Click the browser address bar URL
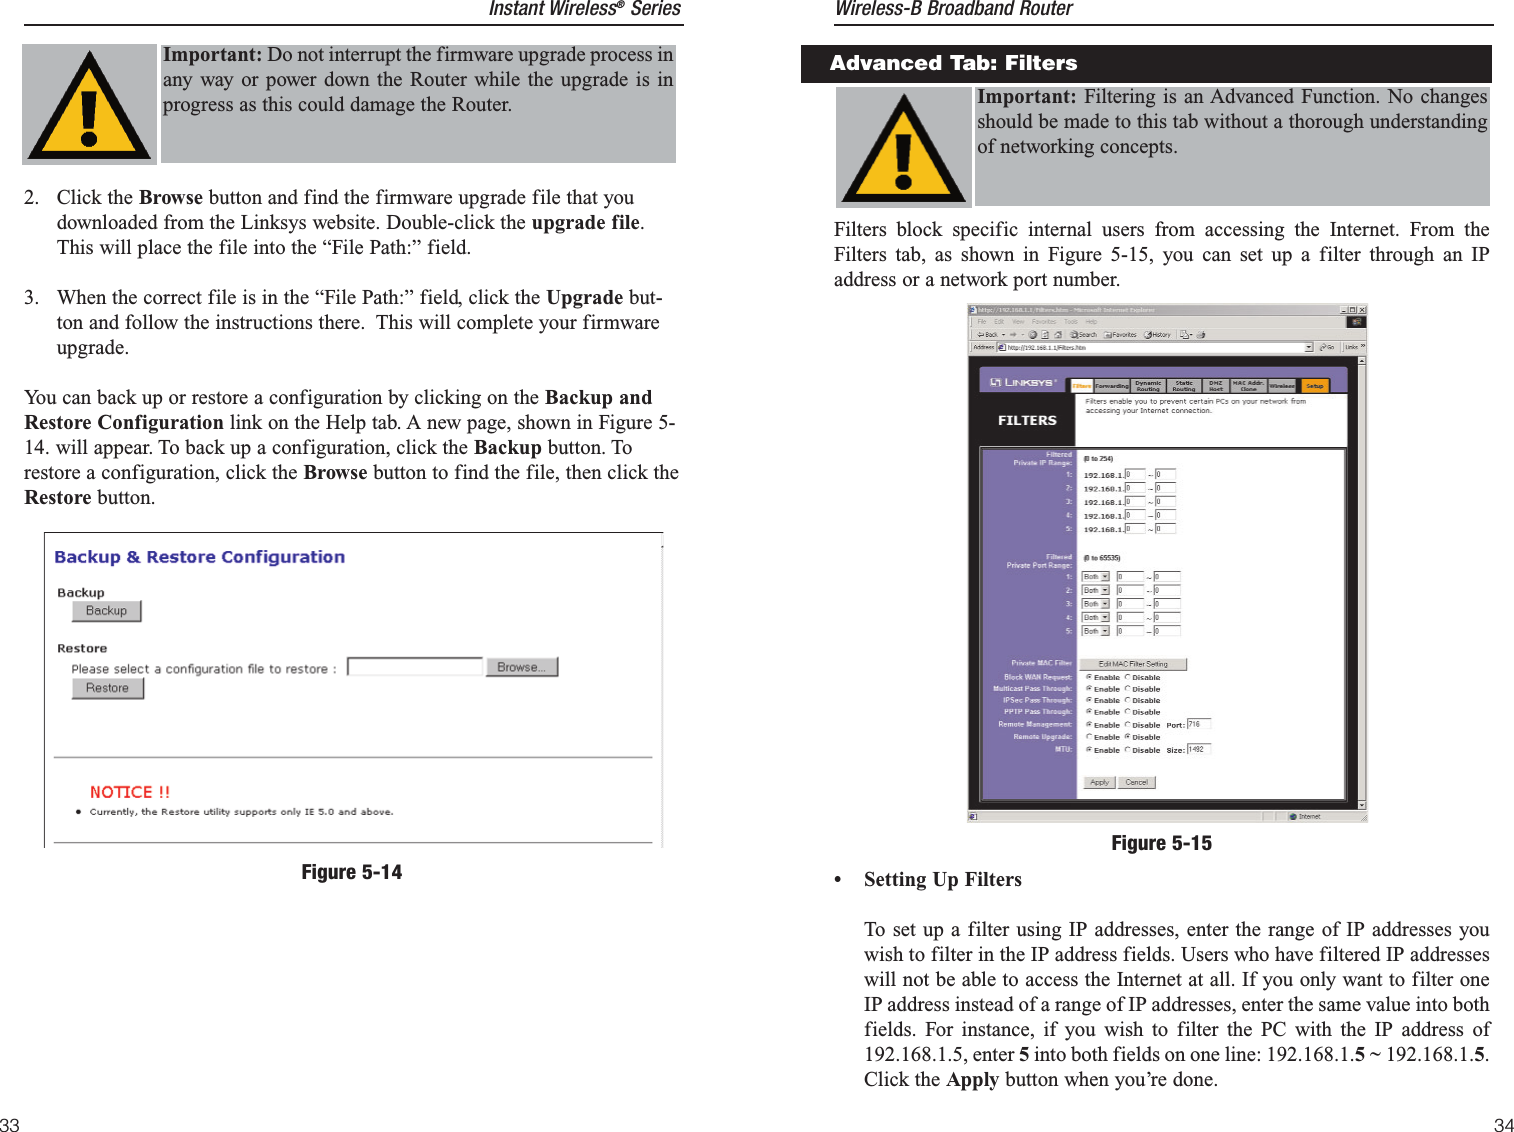Viewport: 1514px width, 1132px height. [1046, 347]
